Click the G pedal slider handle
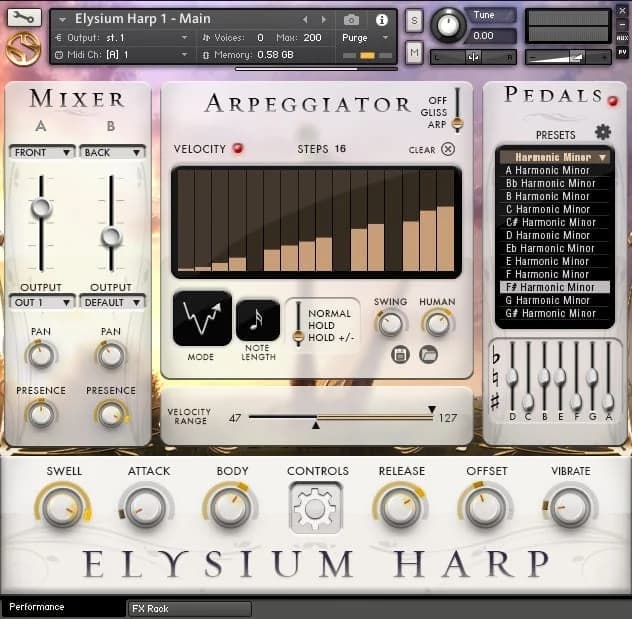The height and width of the screenshot is (619, 632). [592, 376]
